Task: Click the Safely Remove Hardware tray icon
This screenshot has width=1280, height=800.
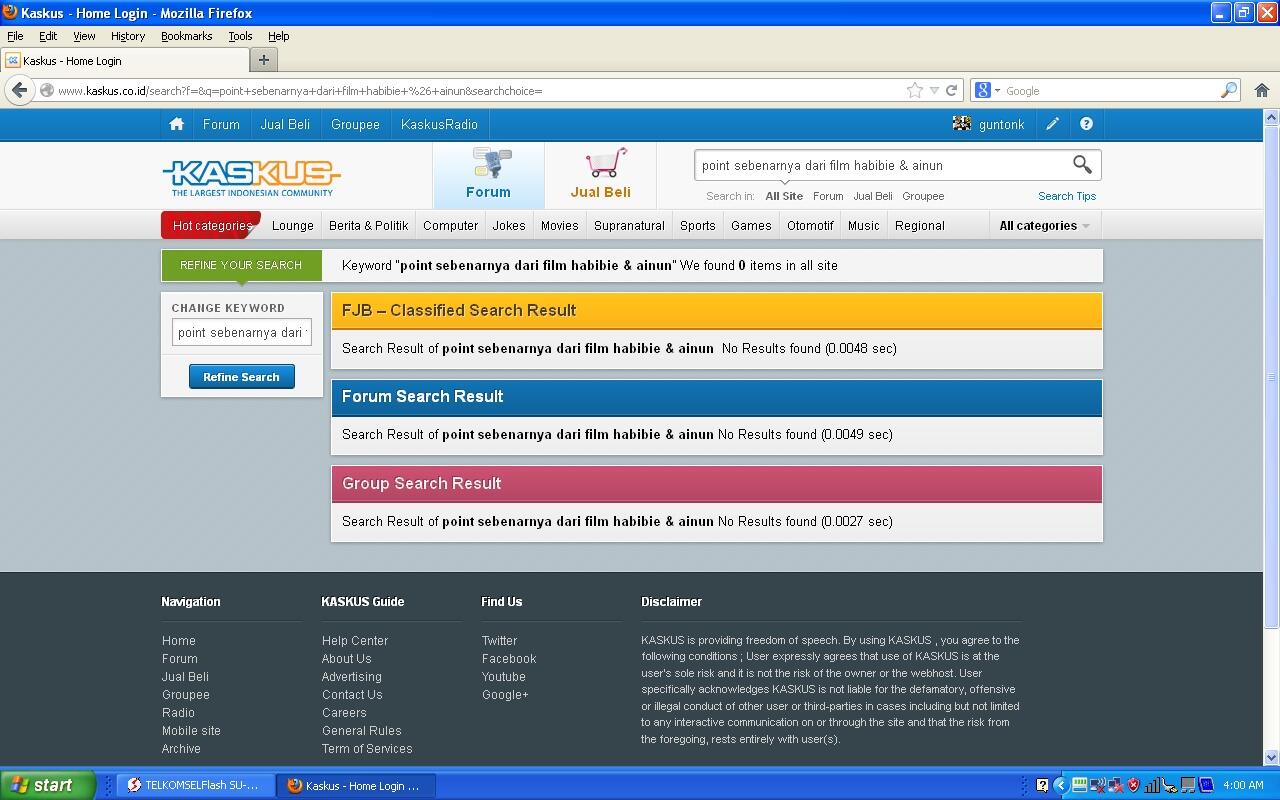Action: click(x=1169, y=785)
